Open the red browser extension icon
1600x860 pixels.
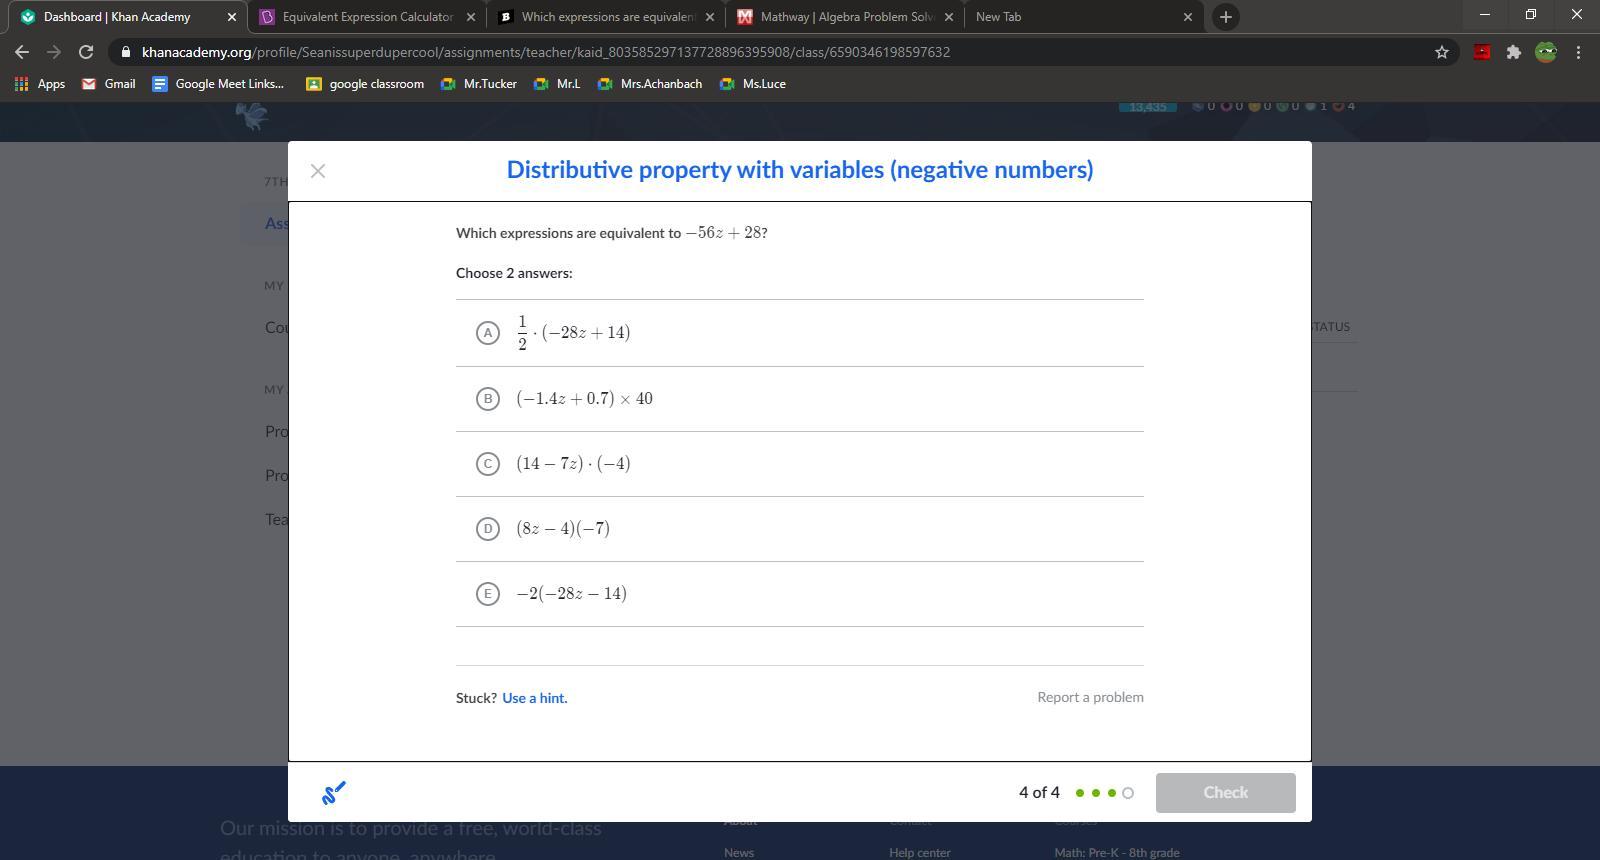1482,52
